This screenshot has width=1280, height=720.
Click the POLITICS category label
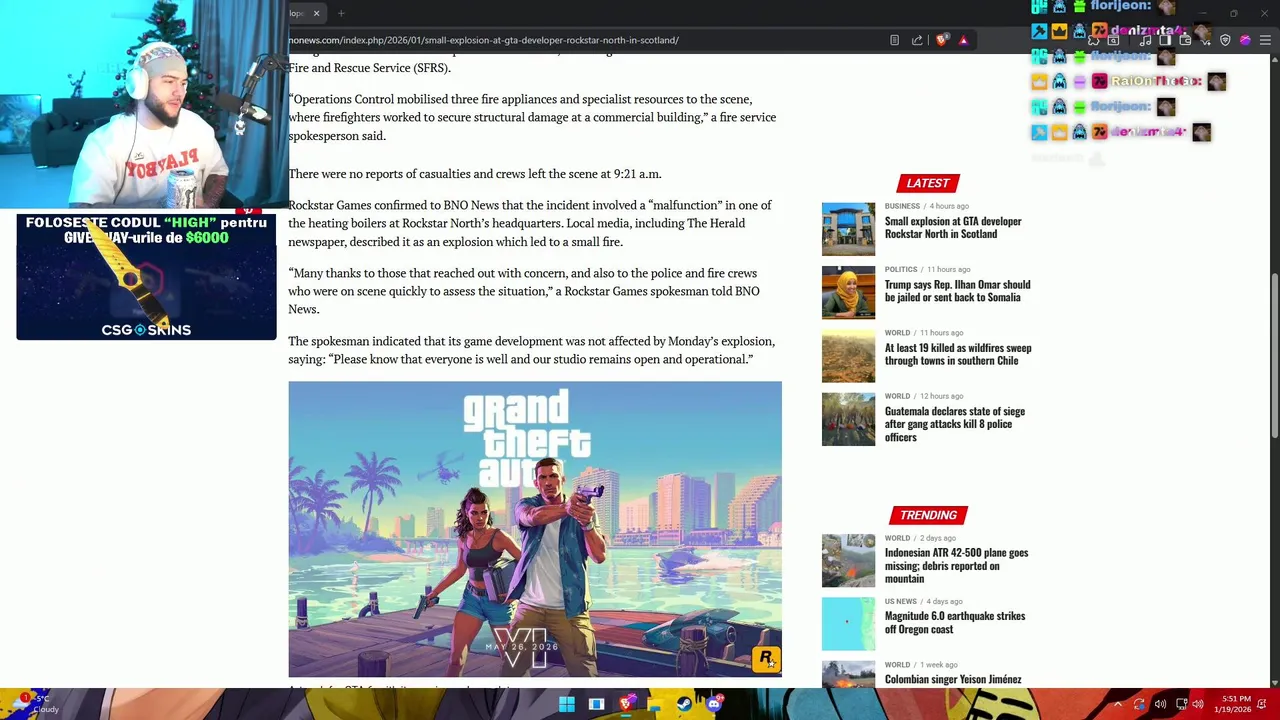(x=901, y=269)
